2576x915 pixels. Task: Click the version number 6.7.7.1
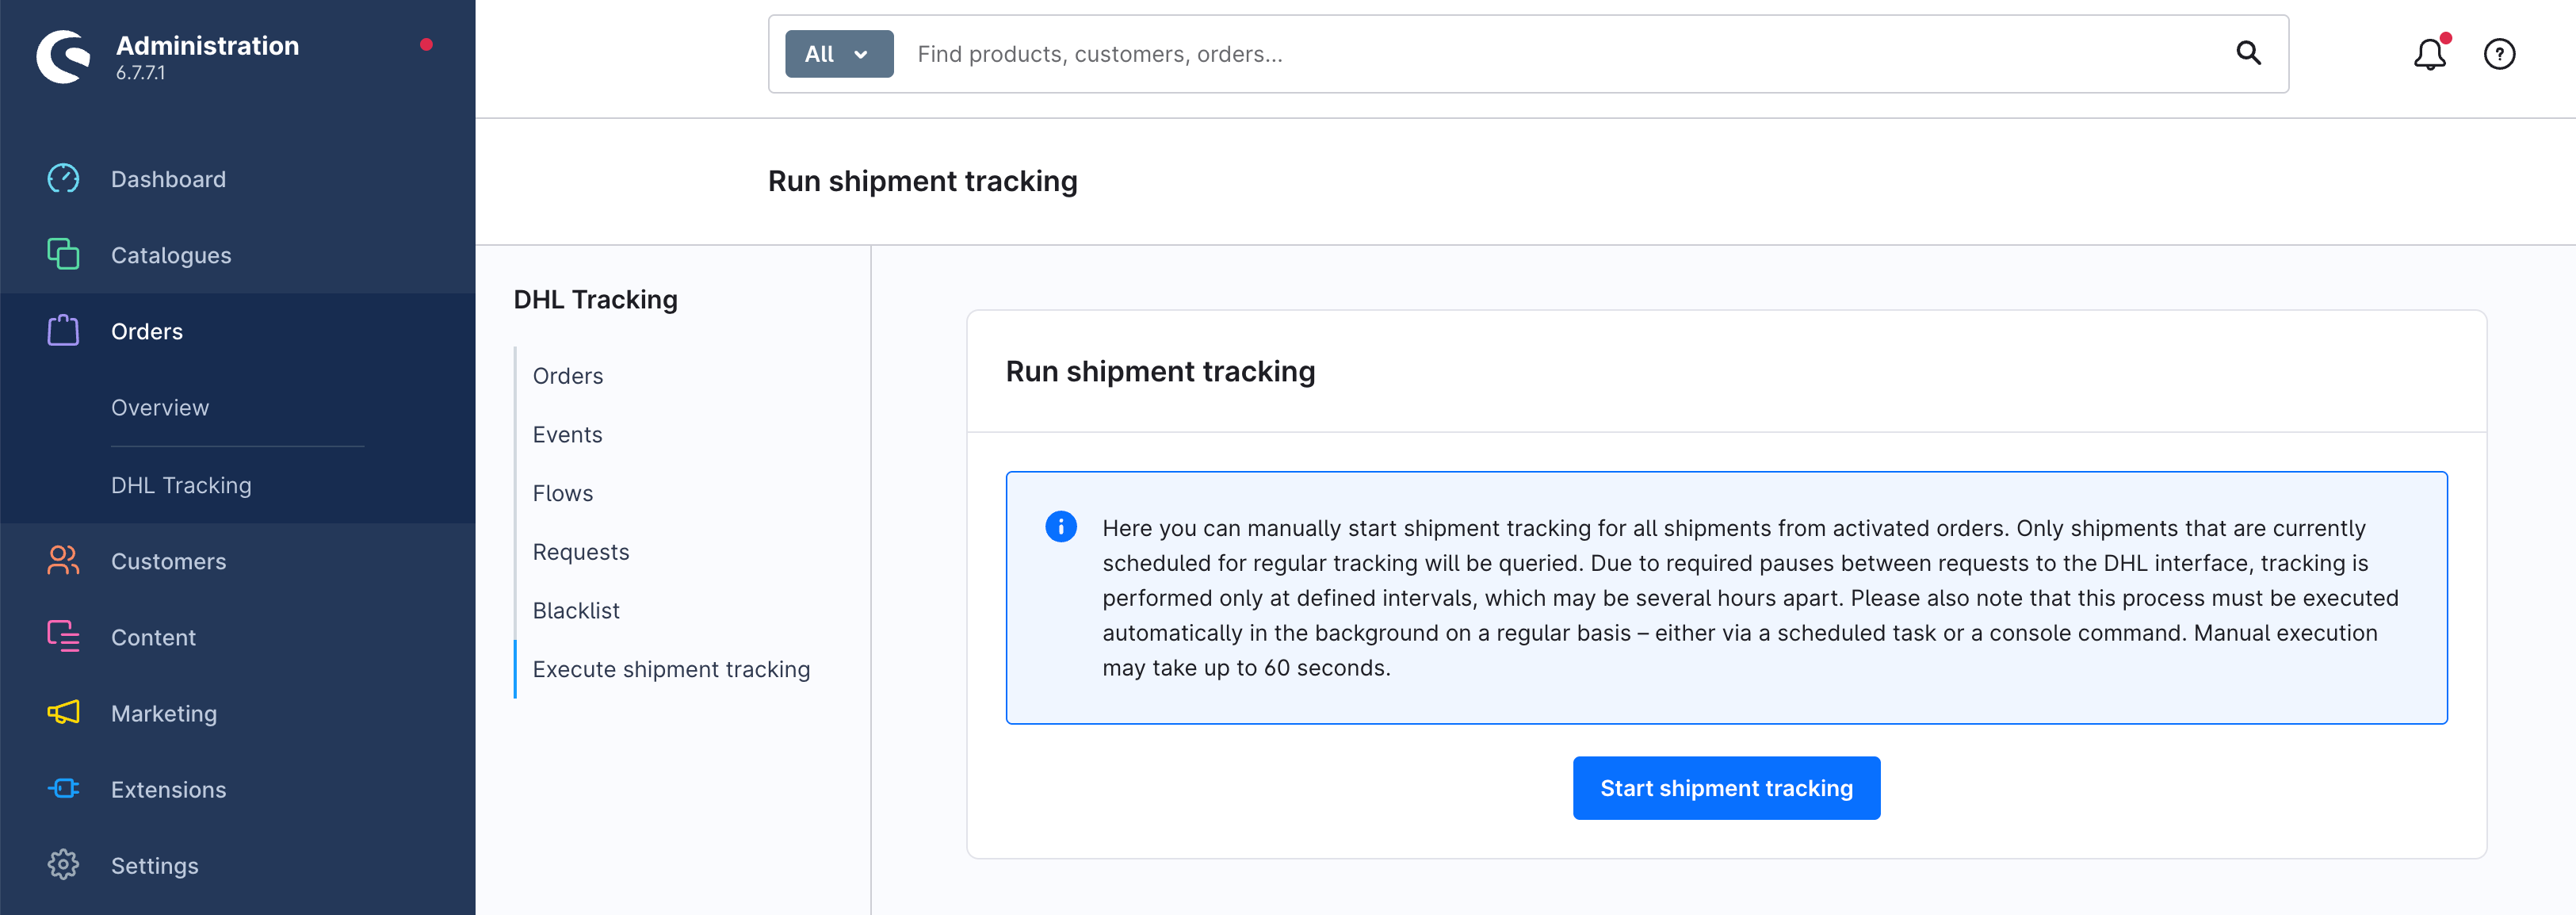click(x=140, y=72)
